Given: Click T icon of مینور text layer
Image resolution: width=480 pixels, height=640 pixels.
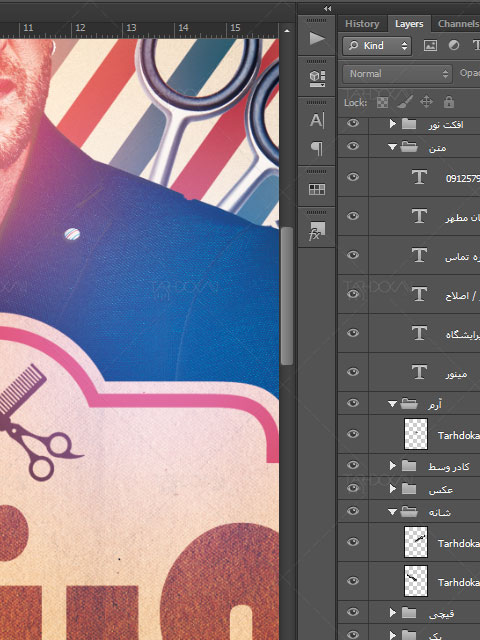Looking at the screenshot, I should [x=419, y=372].
